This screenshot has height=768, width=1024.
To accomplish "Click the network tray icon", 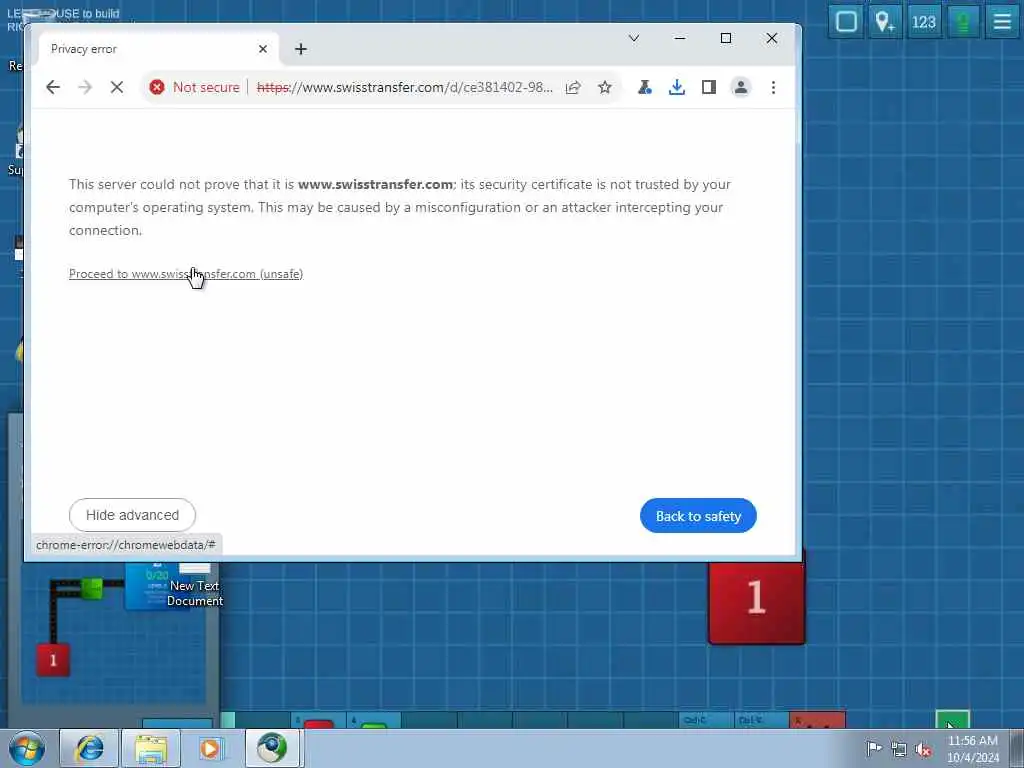I will click(x=899, y=749).
